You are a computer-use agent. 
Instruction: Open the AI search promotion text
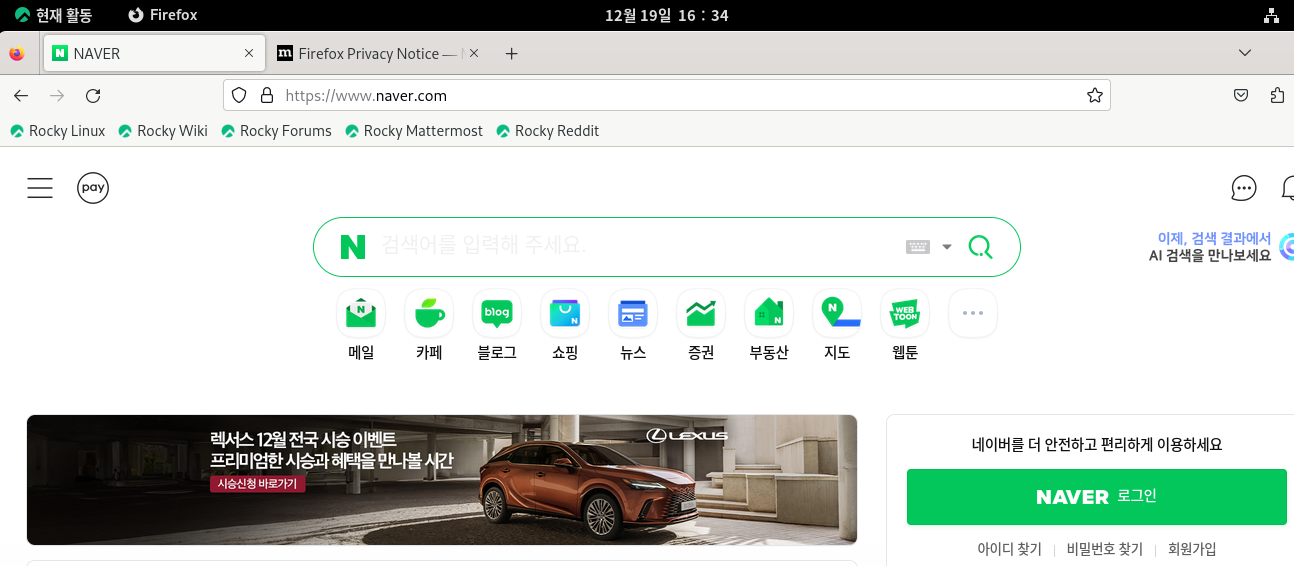click(1210, 247)
